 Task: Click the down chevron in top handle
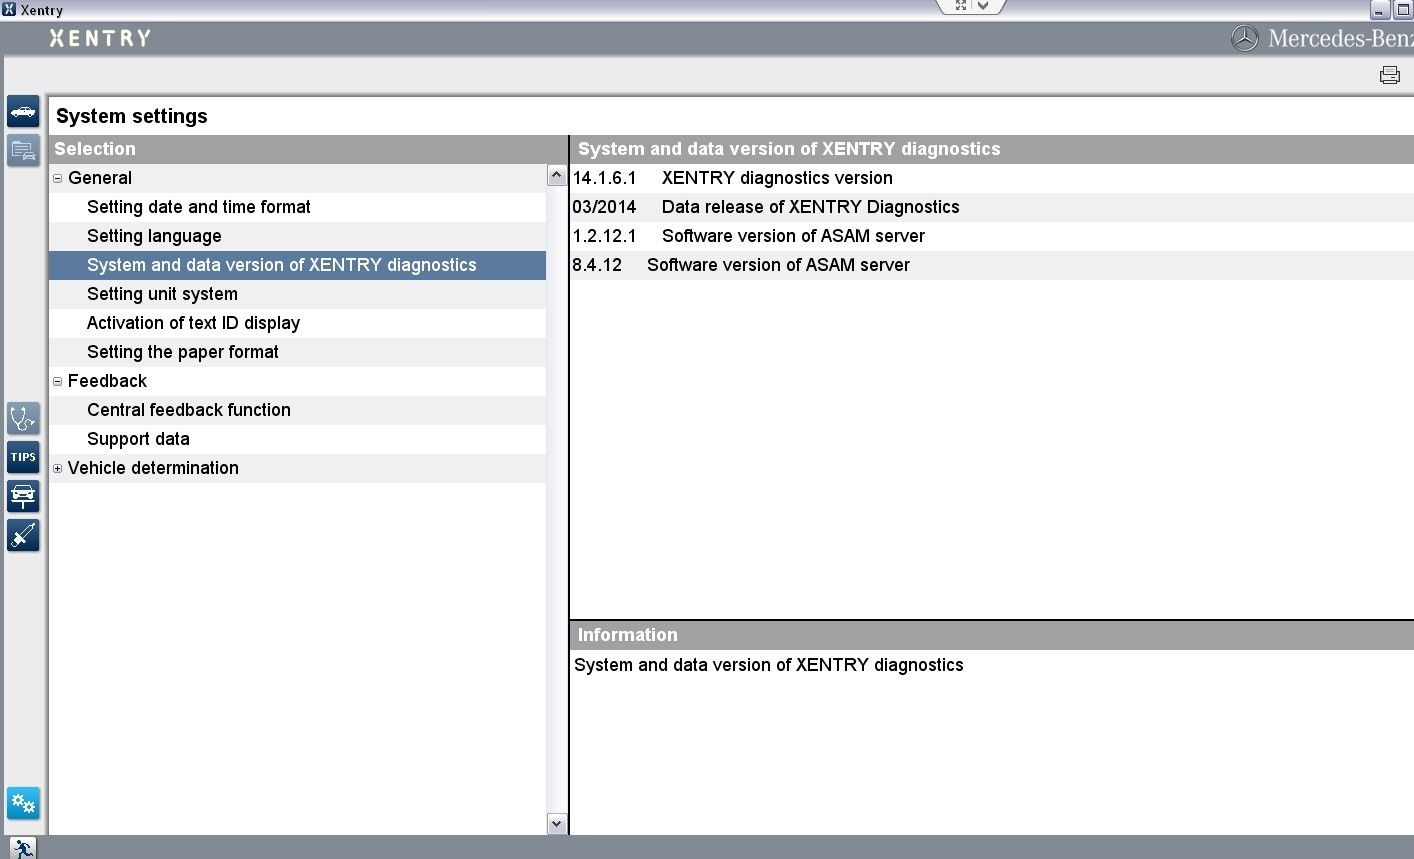983,6
